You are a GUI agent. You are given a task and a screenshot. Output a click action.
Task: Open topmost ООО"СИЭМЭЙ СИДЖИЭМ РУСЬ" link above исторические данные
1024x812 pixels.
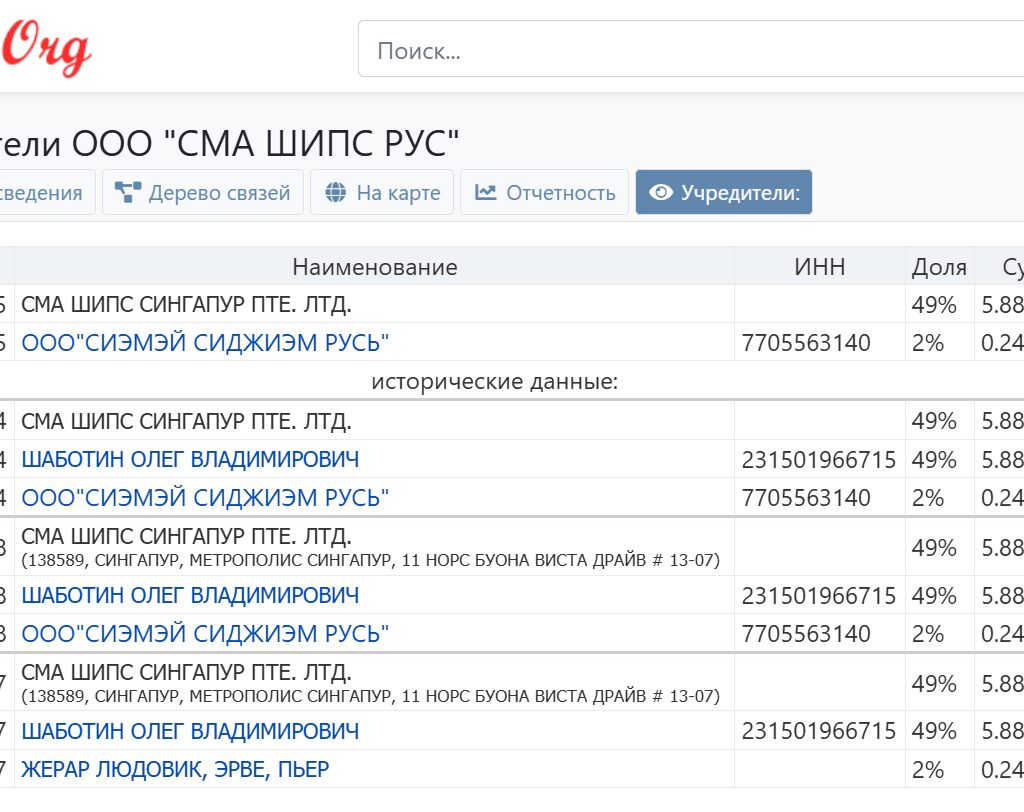coord(205,343)
